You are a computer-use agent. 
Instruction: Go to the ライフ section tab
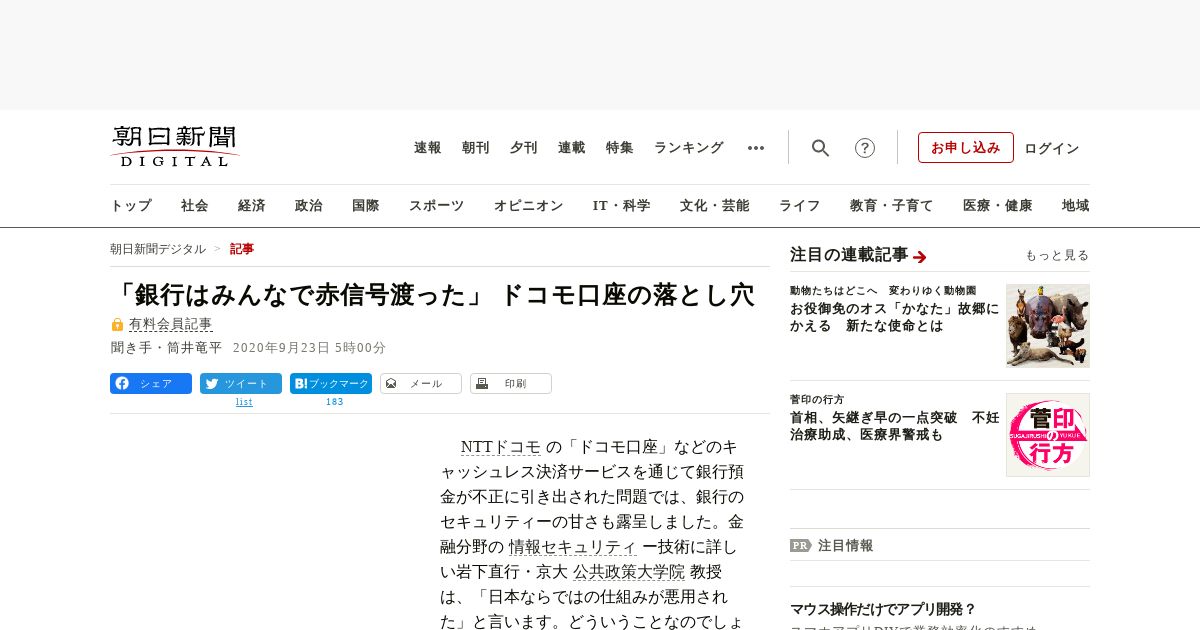click(800, 206)
